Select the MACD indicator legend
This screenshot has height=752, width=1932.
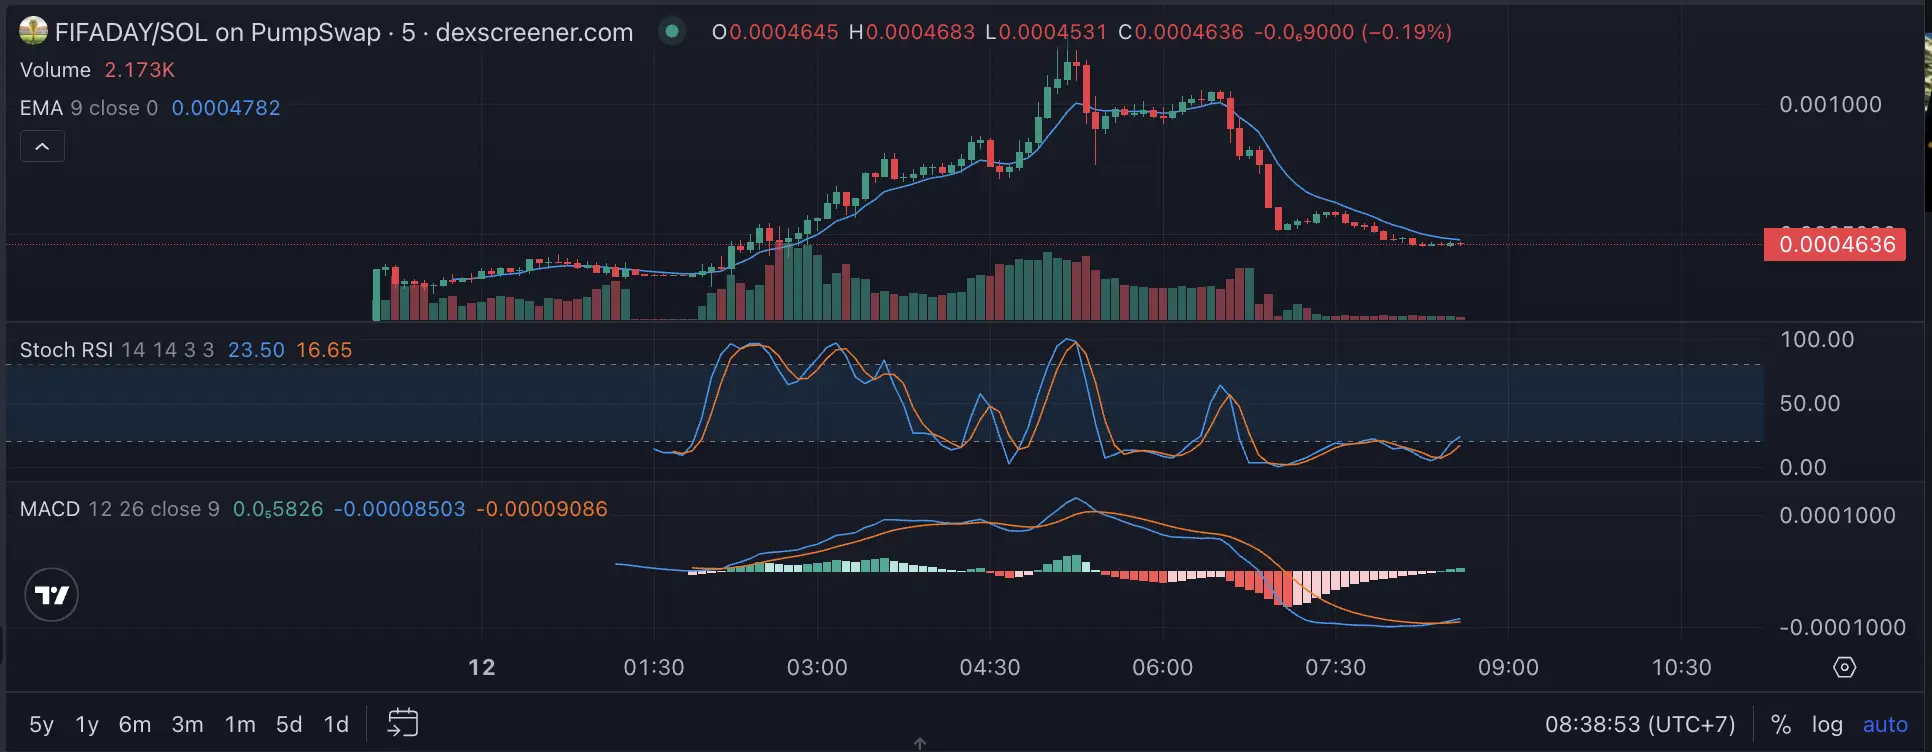pyautogui.click(x=120, y=509)
